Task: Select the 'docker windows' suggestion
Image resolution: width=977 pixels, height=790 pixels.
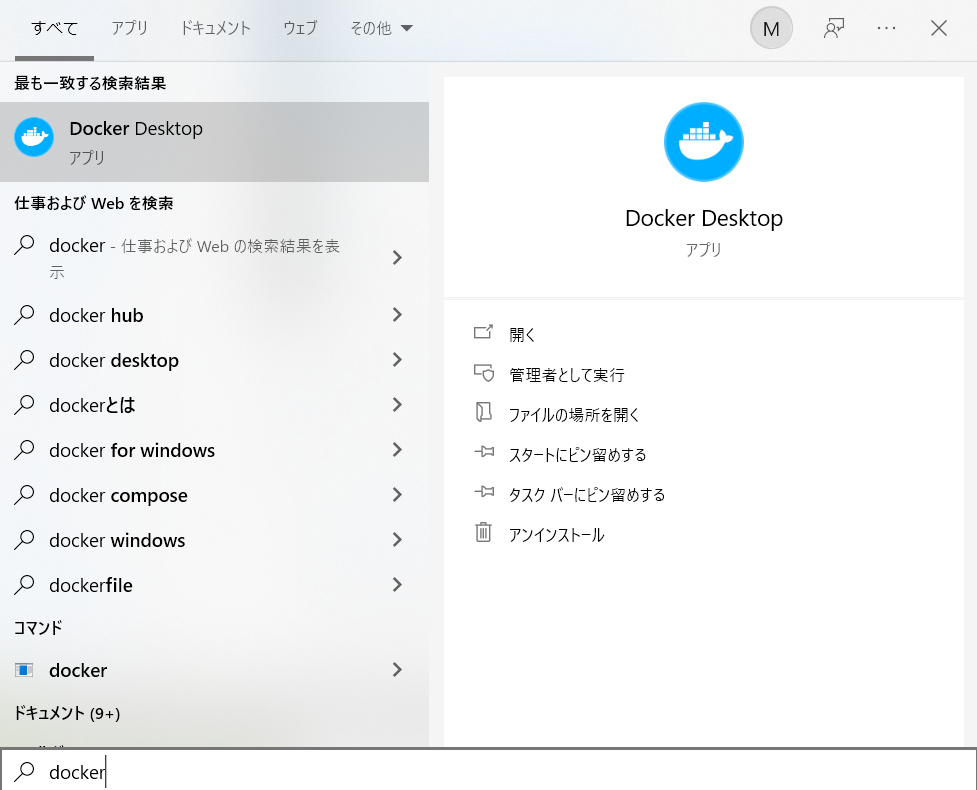Action: [x=214, y=540]
